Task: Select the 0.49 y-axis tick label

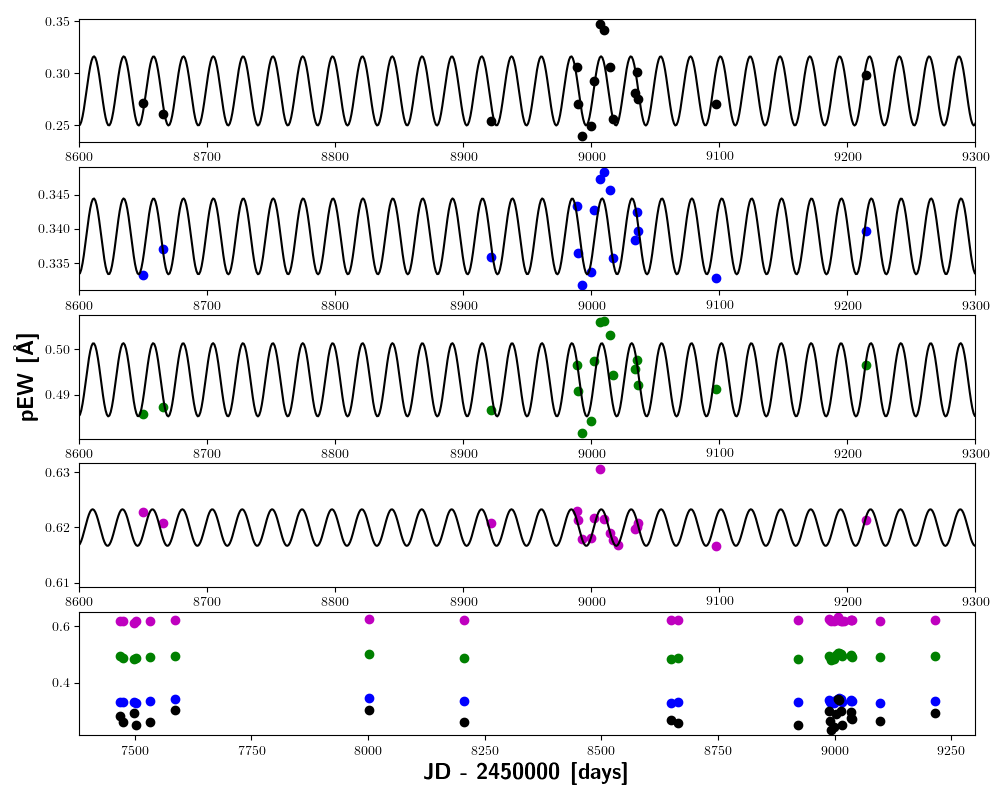Action: [57, 396]
